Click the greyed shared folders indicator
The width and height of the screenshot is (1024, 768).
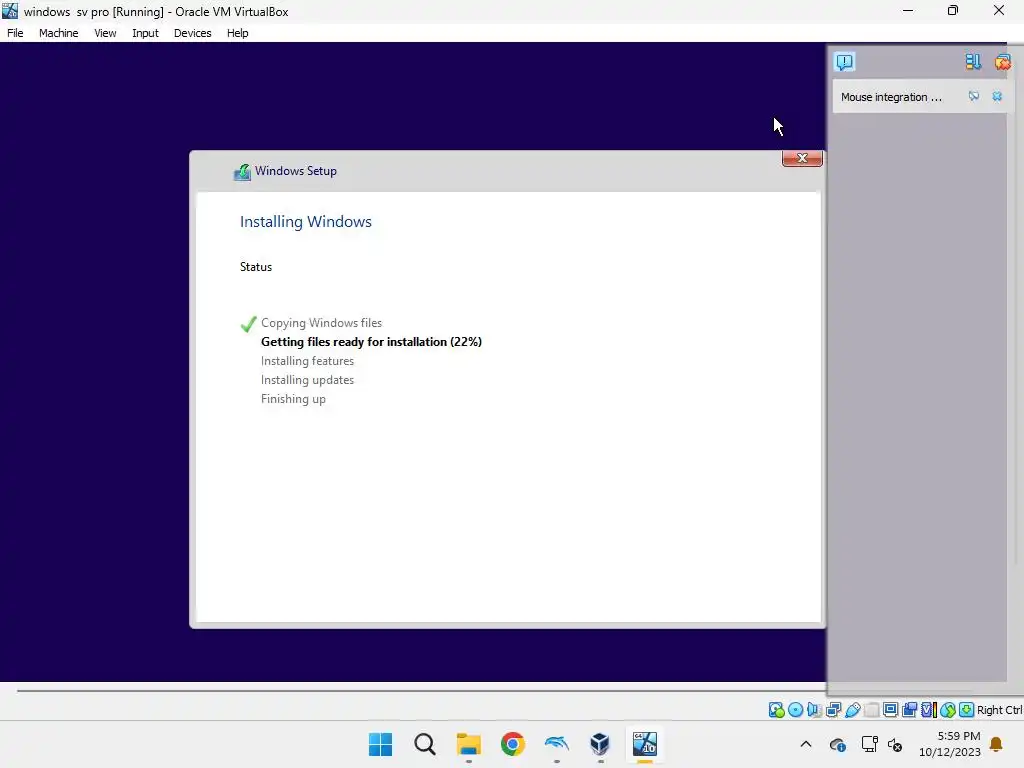(871, 710)
